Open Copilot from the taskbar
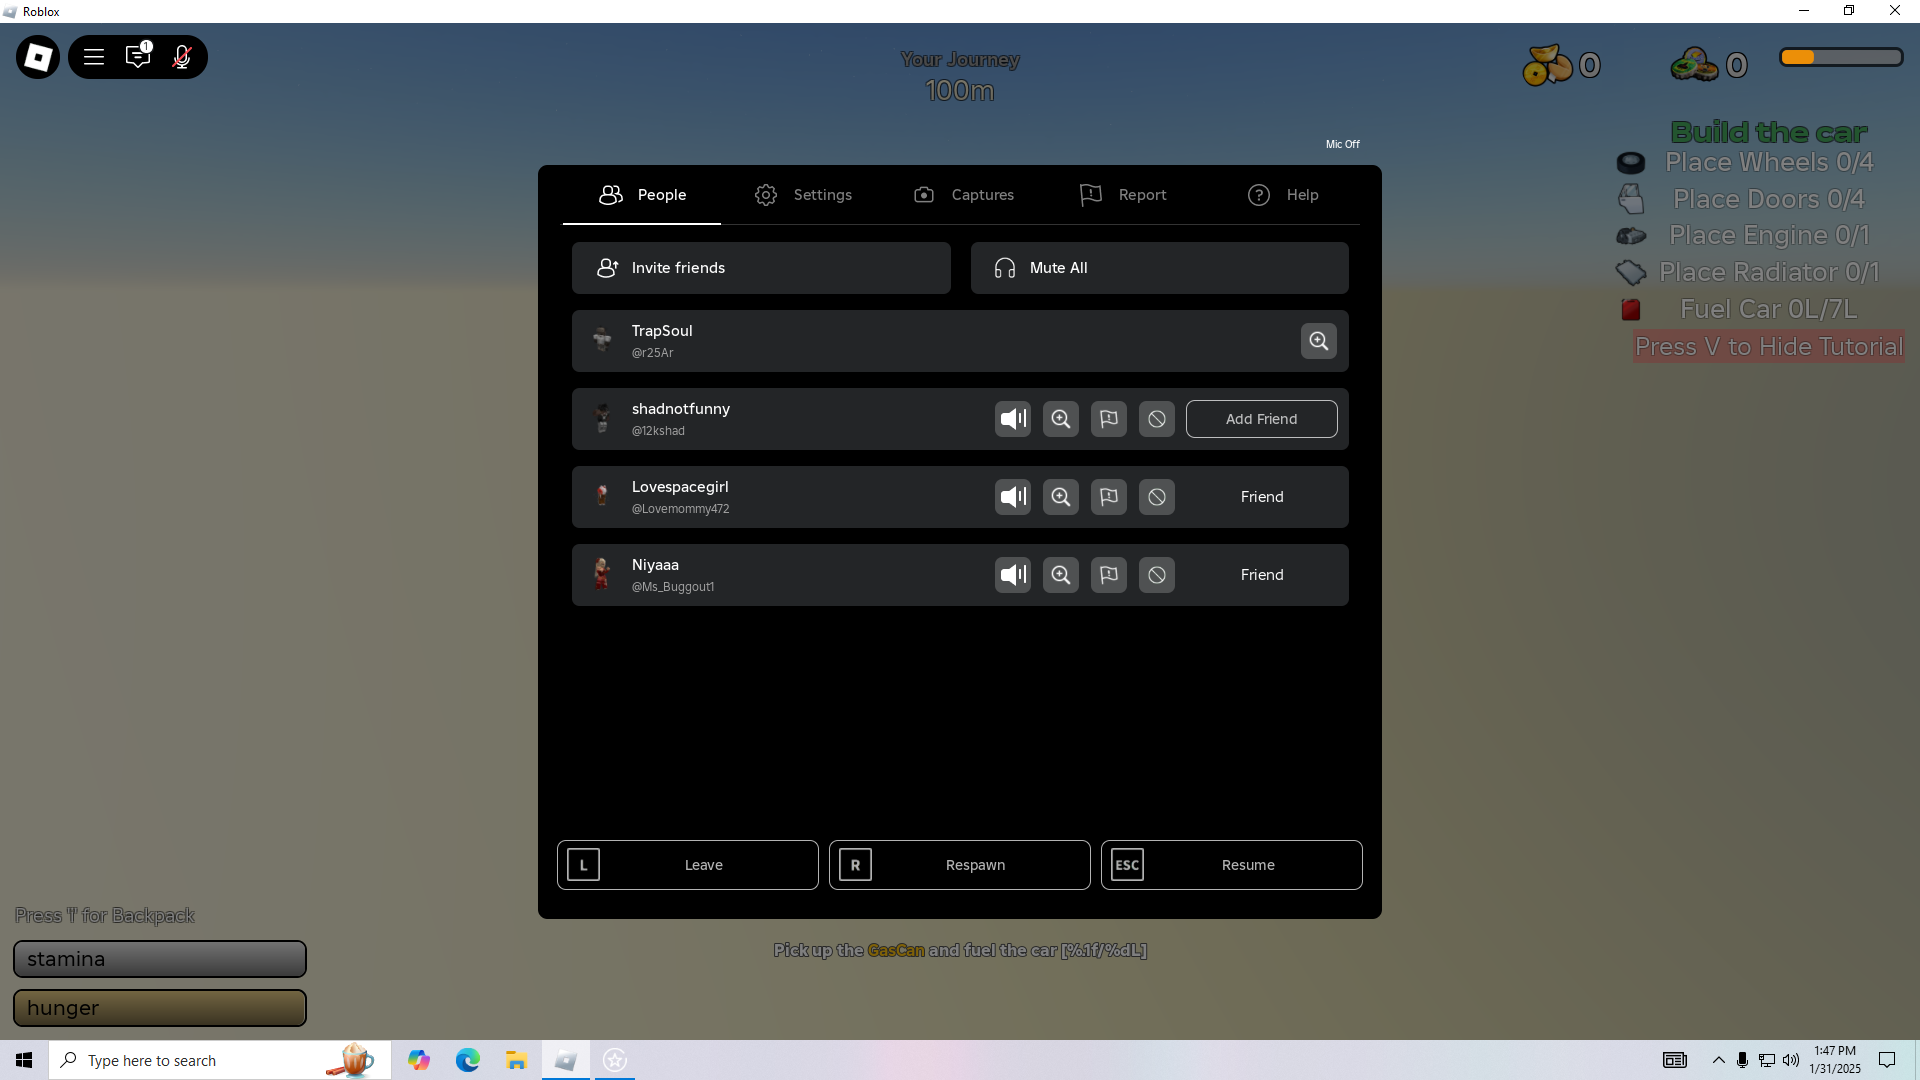 [x=419, y=1060]
